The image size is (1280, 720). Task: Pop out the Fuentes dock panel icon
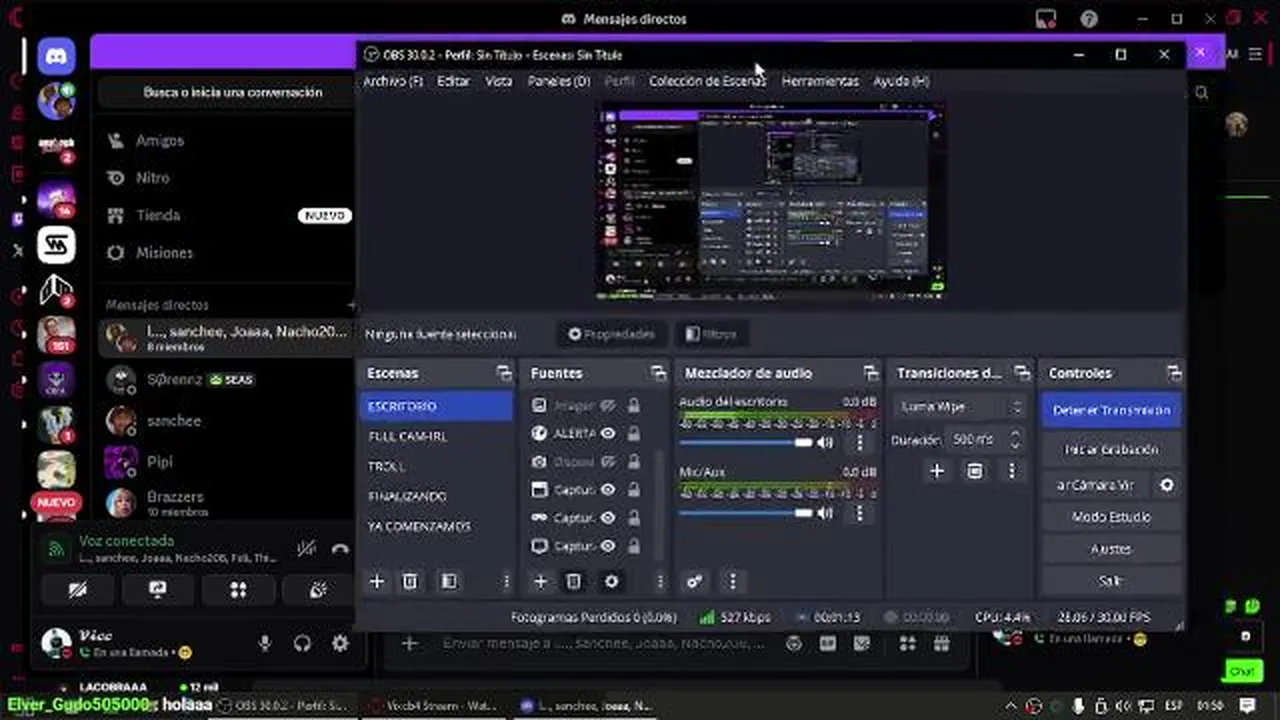pyautogui.click(x=657, y=373)
